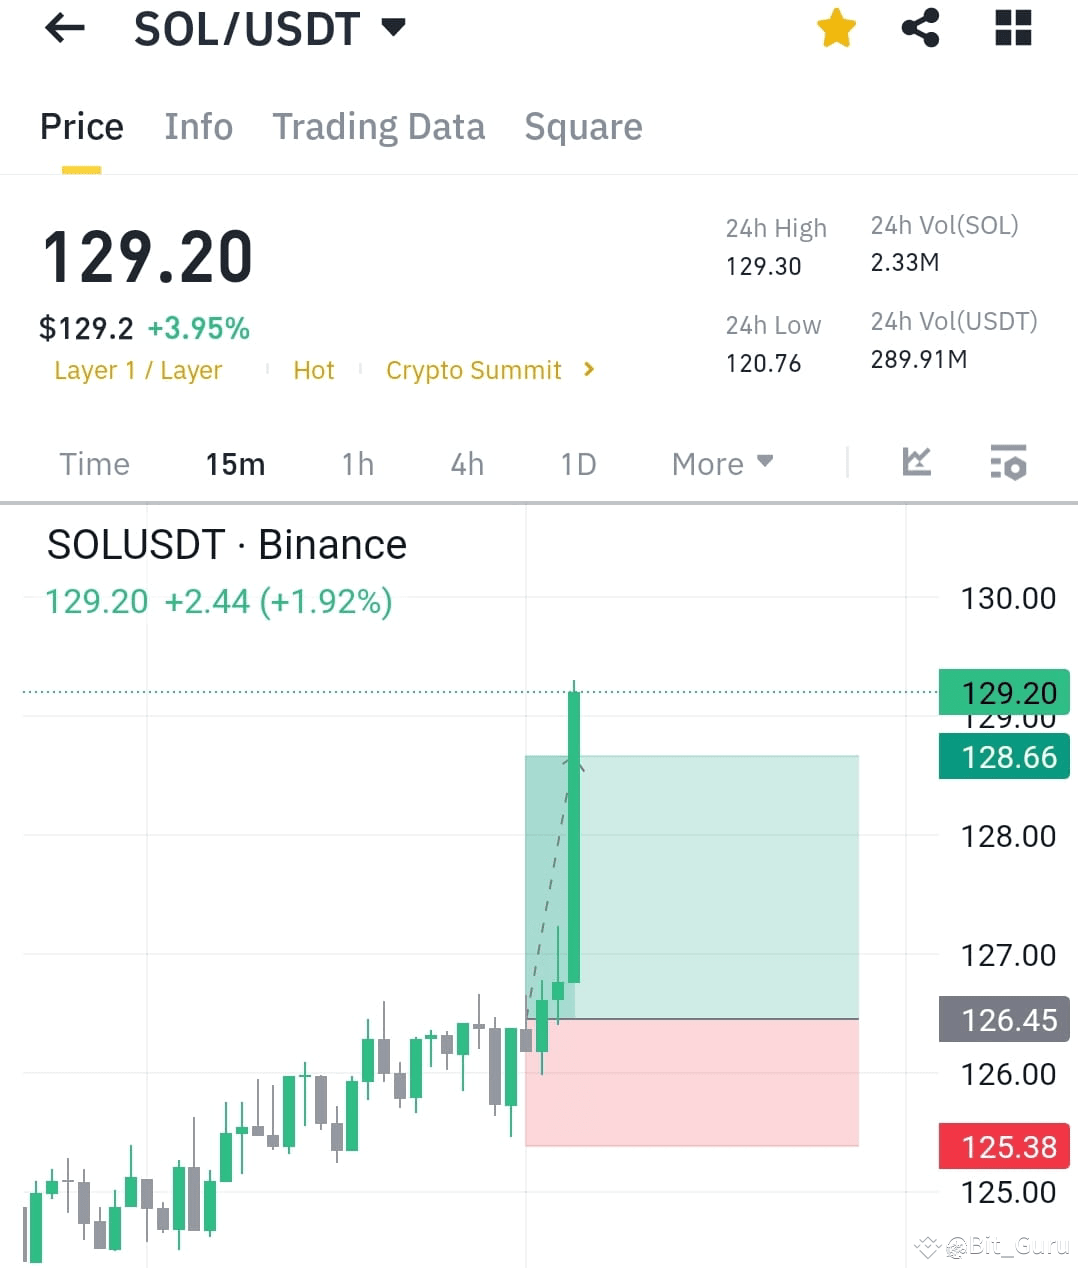Share the SOL/USDT chart
1078x1268 pixels.
tap(920, 28)
